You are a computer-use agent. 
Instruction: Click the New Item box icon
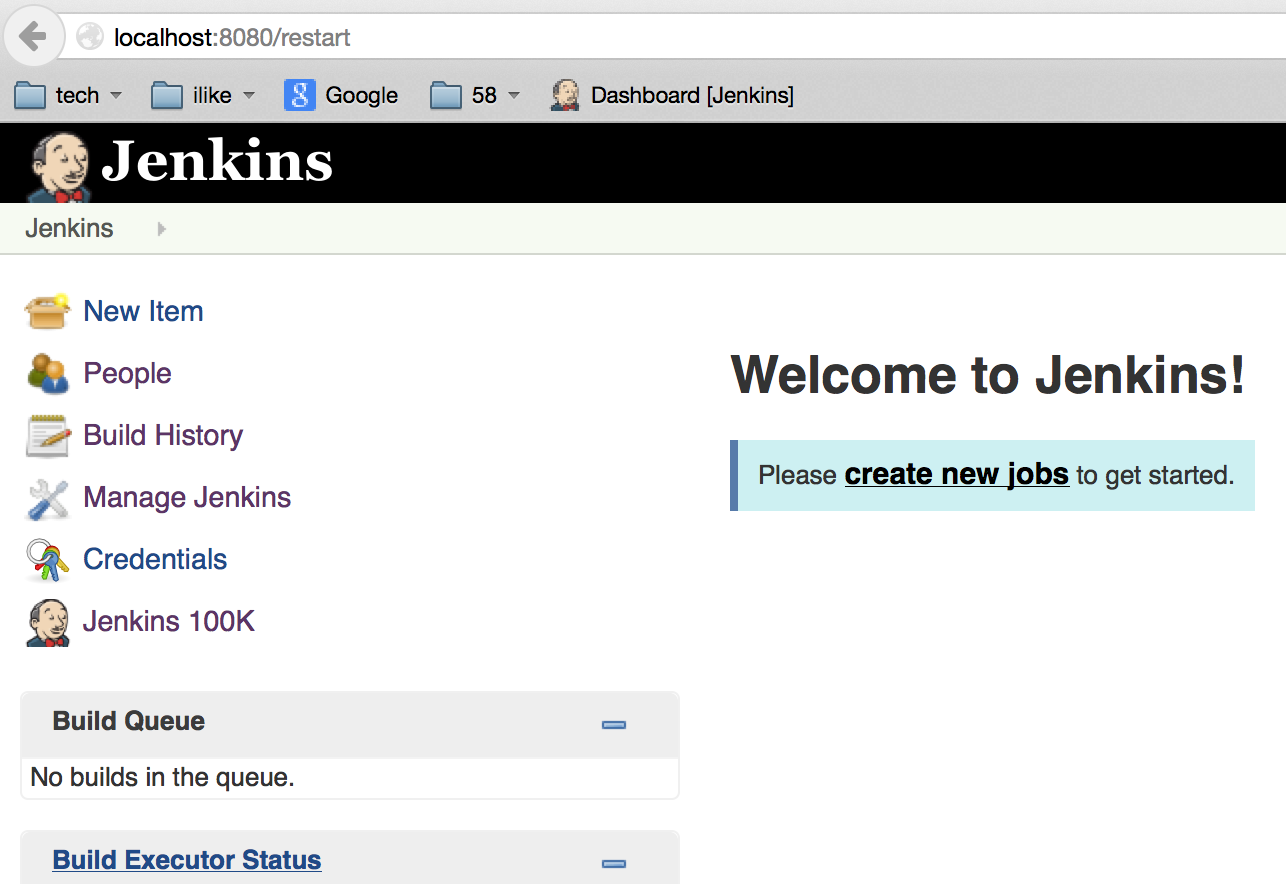click(x=47, y=312)
